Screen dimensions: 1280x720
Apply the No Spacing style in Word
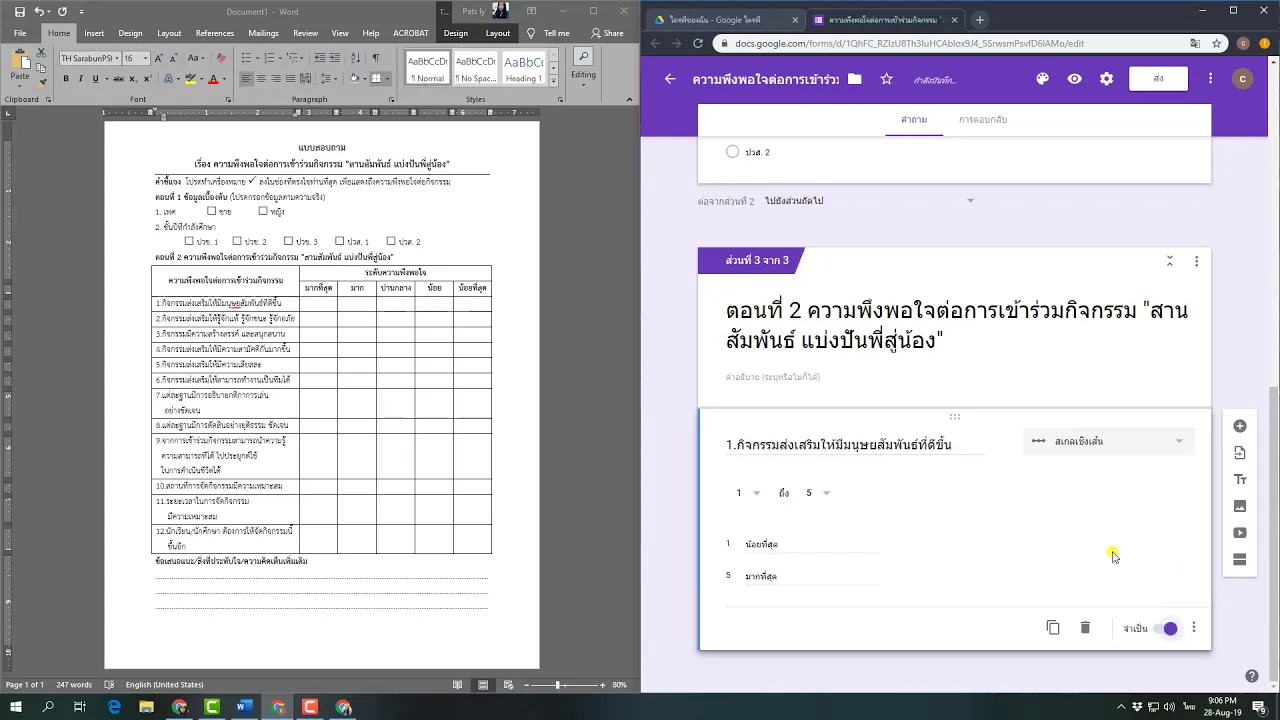click(476, 67)
